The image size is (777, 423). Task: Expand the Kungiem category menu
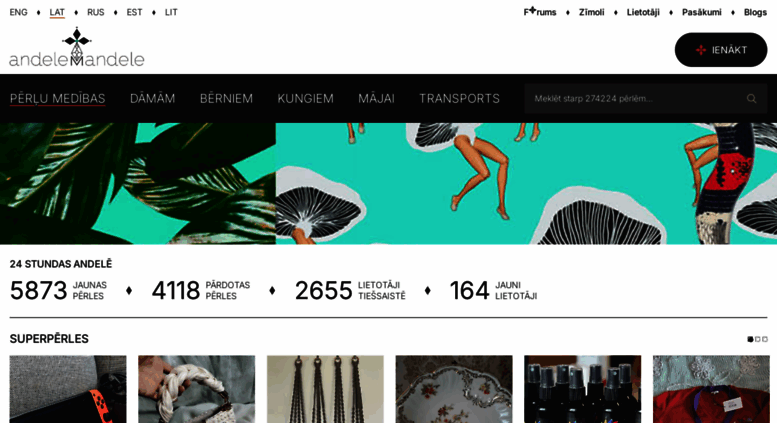pyautogui.click(x=306, y=99)
